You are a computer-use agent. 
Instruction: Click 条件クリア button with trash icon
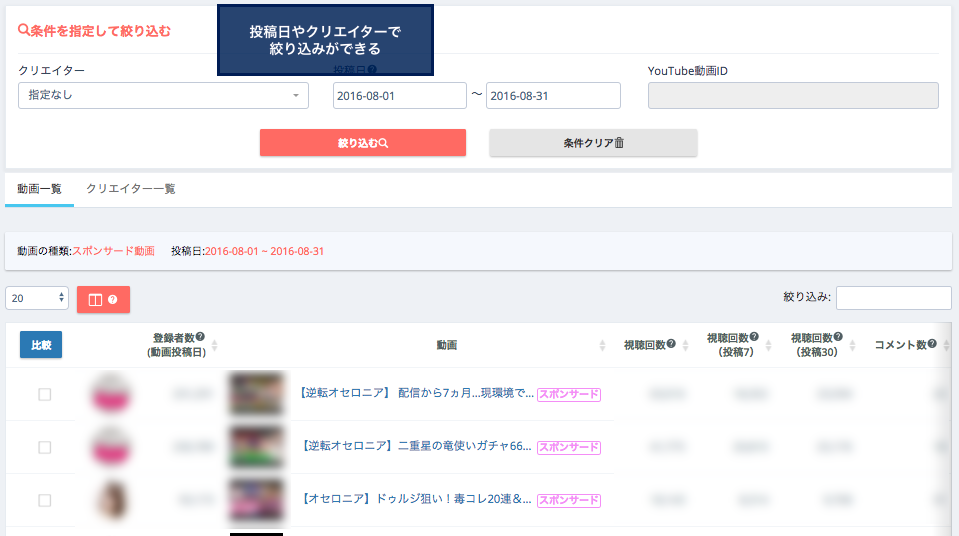(x=593, y=143)
